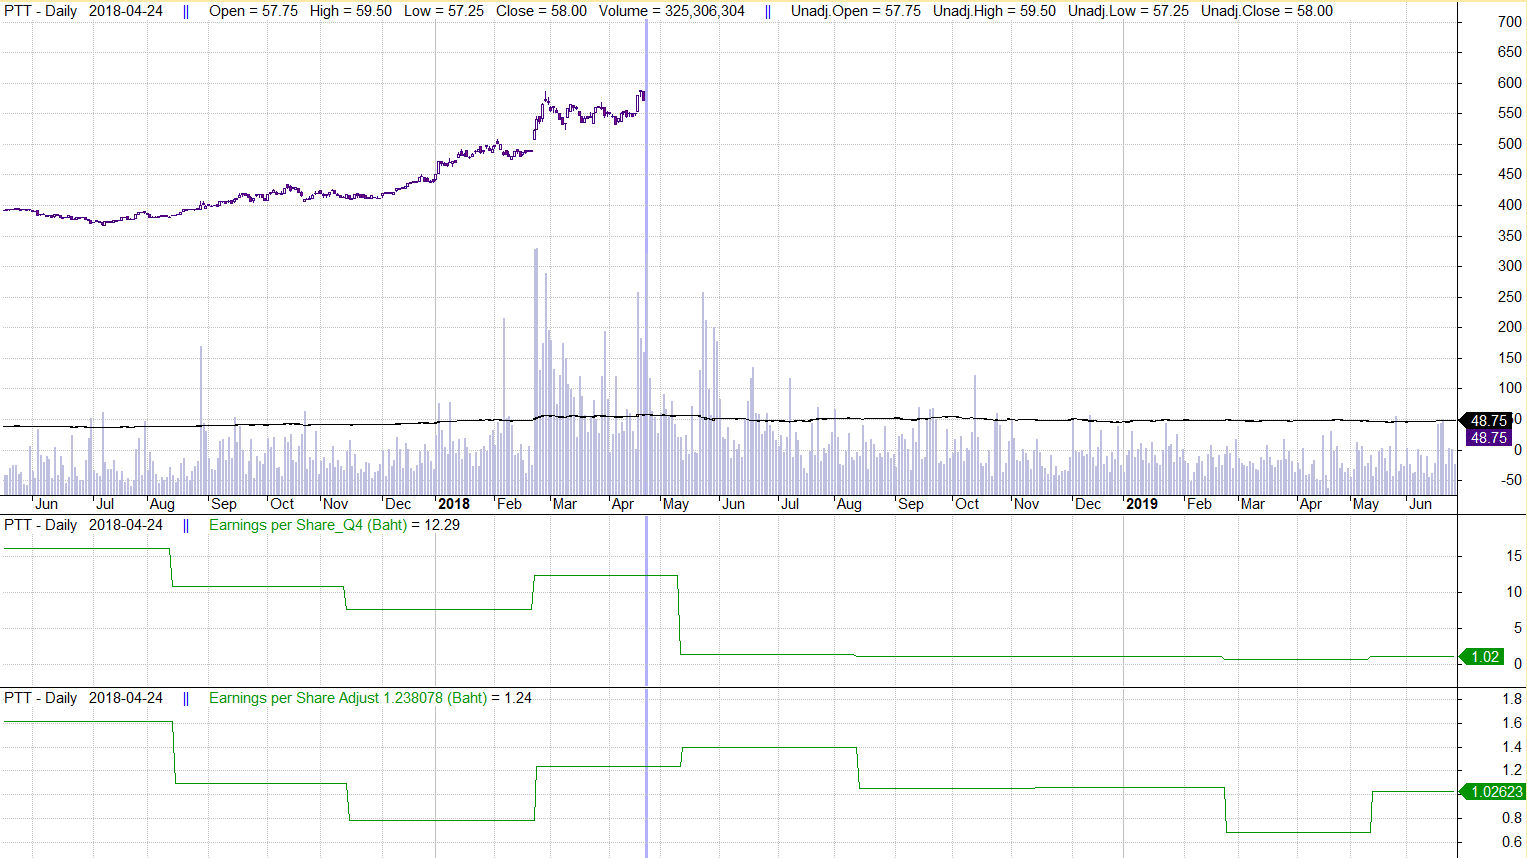Click the Volume = 325,306,304 readout
Screen dimensions: 1527x858
671,11
